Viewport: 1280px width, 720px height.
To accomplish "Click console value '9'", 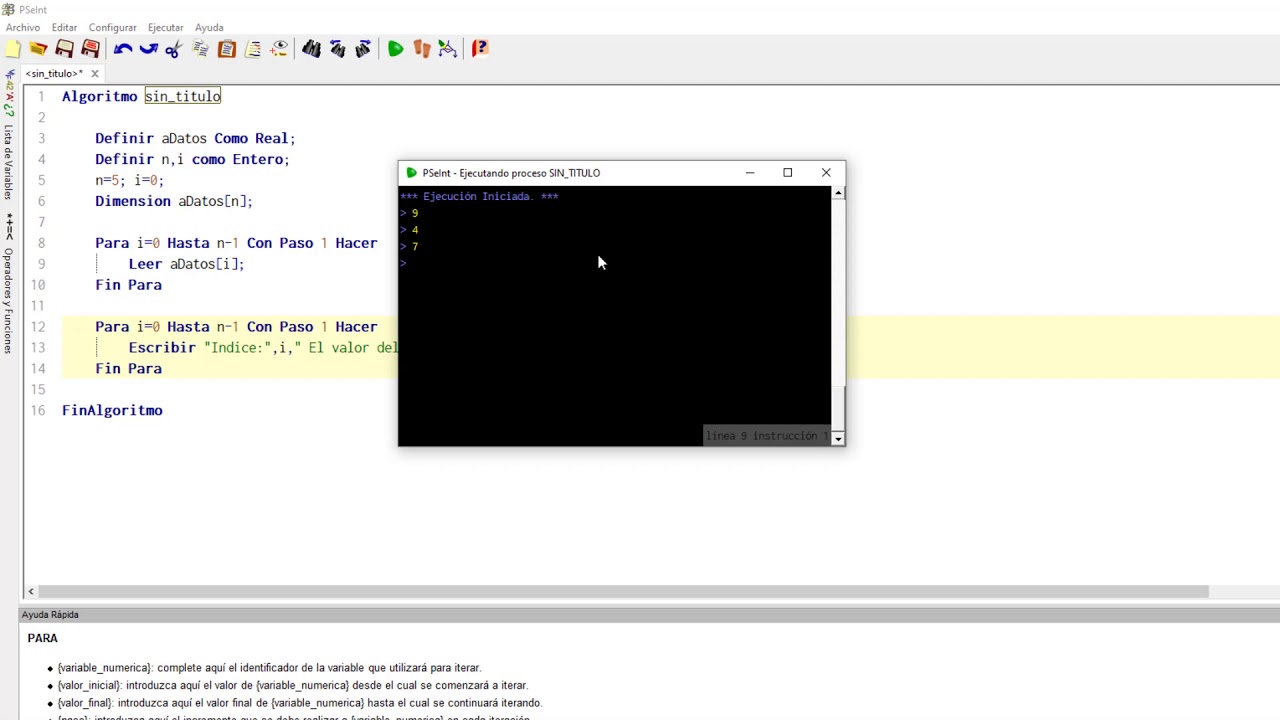I will [x=415, y=213].
